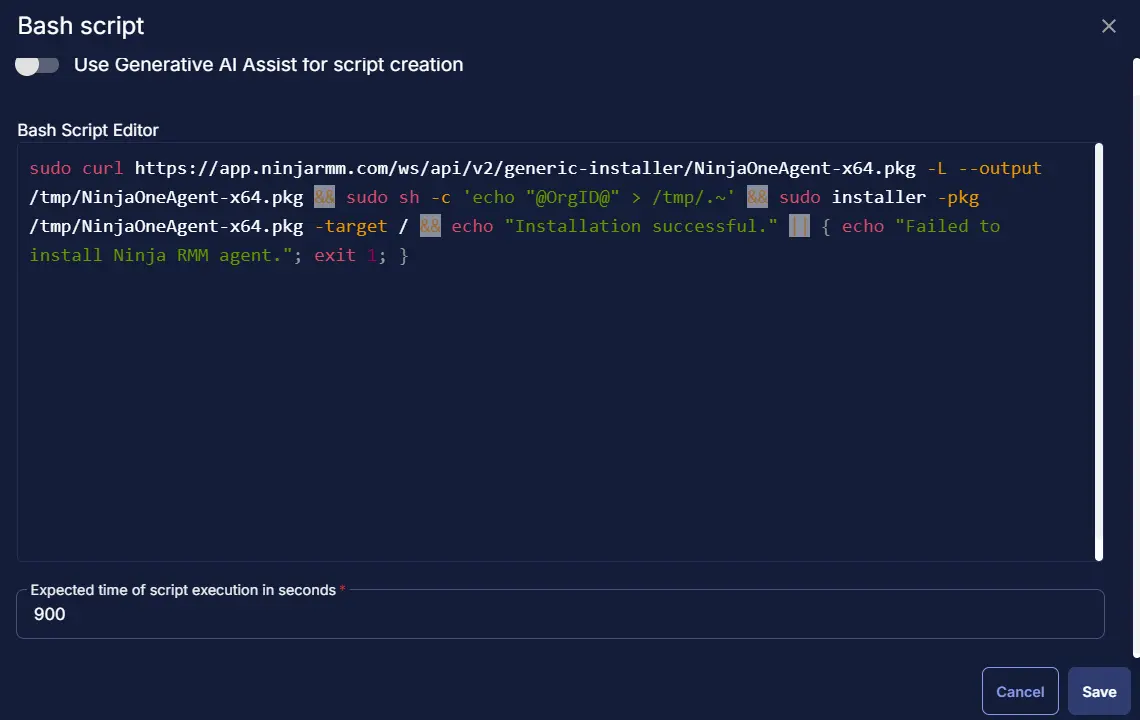1140x720 pixels.
Task: Click the "@OrgID@" placeholder in the script
Action: click(572, 197)
